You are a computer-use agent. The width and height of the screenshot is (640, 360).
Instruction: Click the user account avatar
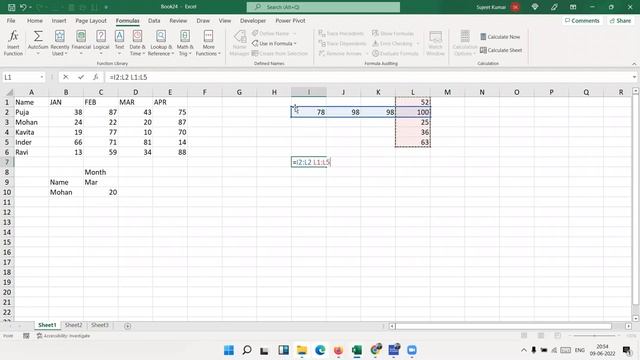point(515,7)
